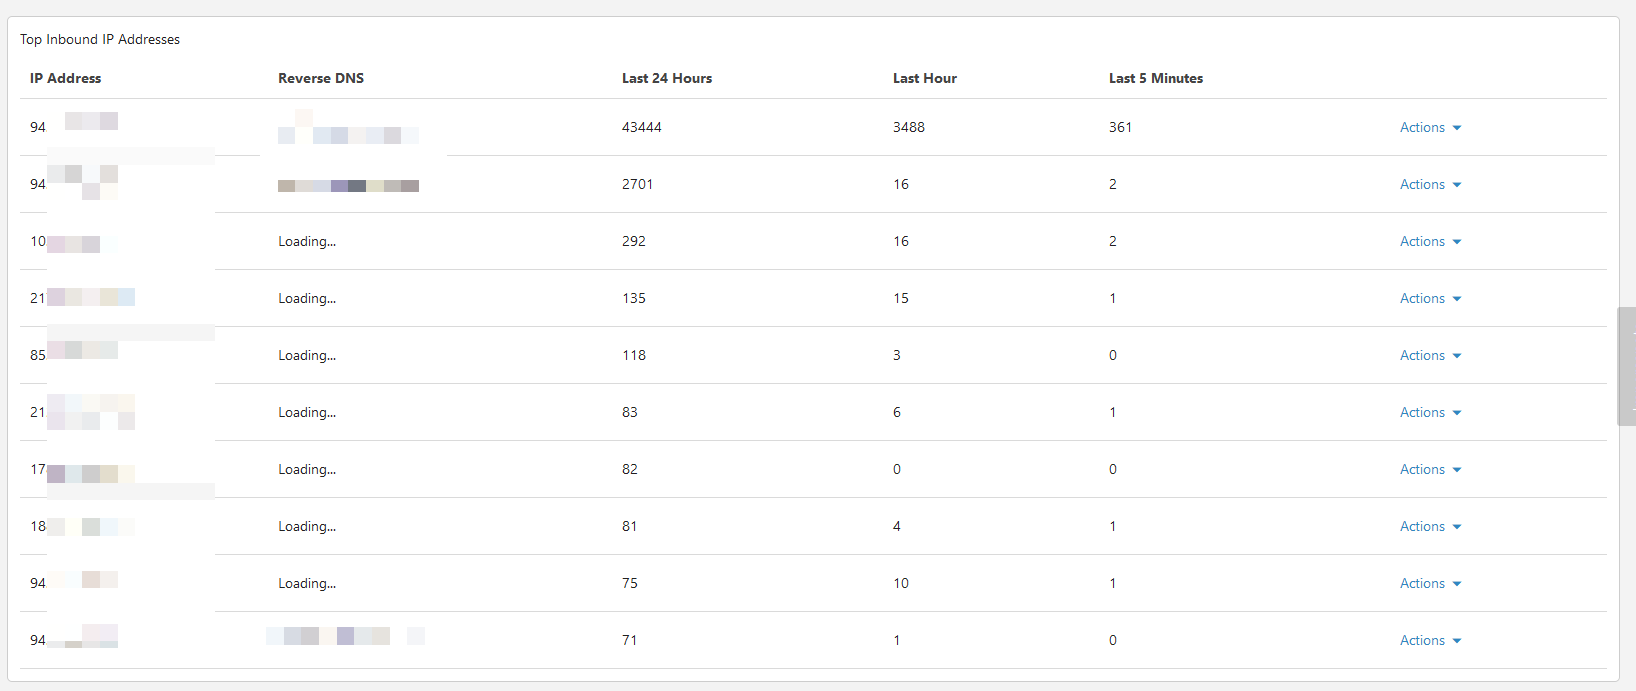Click the 43444 value in Last 24 Hours
Screen dimensions: 1636x691
tap(642, 128)
